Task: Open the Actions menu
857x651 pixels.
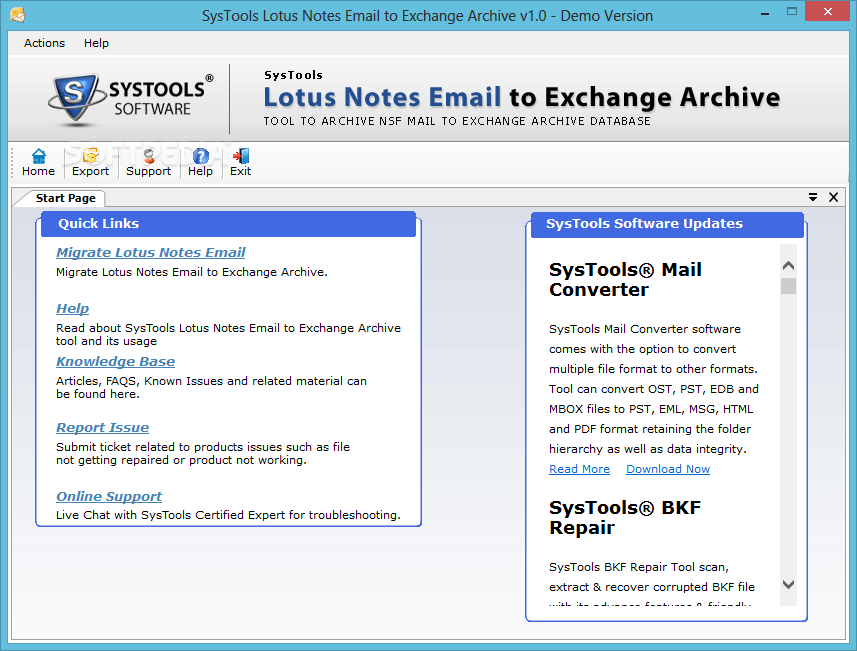Action: (44, 43)
